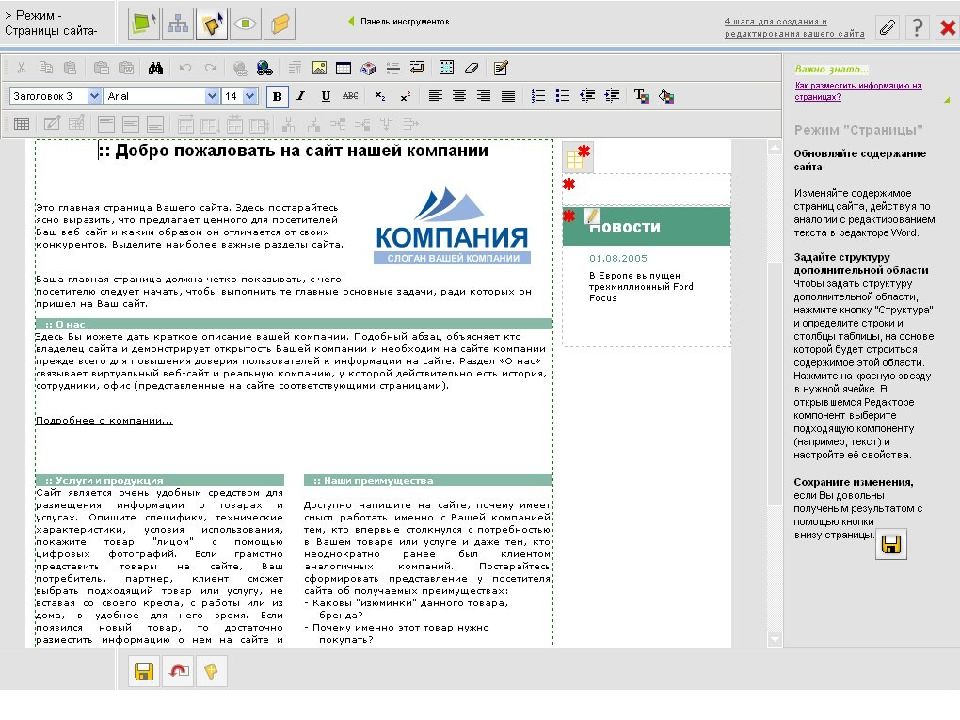Click the find binoculars icon
The height and width of the screenshot is (720, 960).
click(x=156, y=68)
